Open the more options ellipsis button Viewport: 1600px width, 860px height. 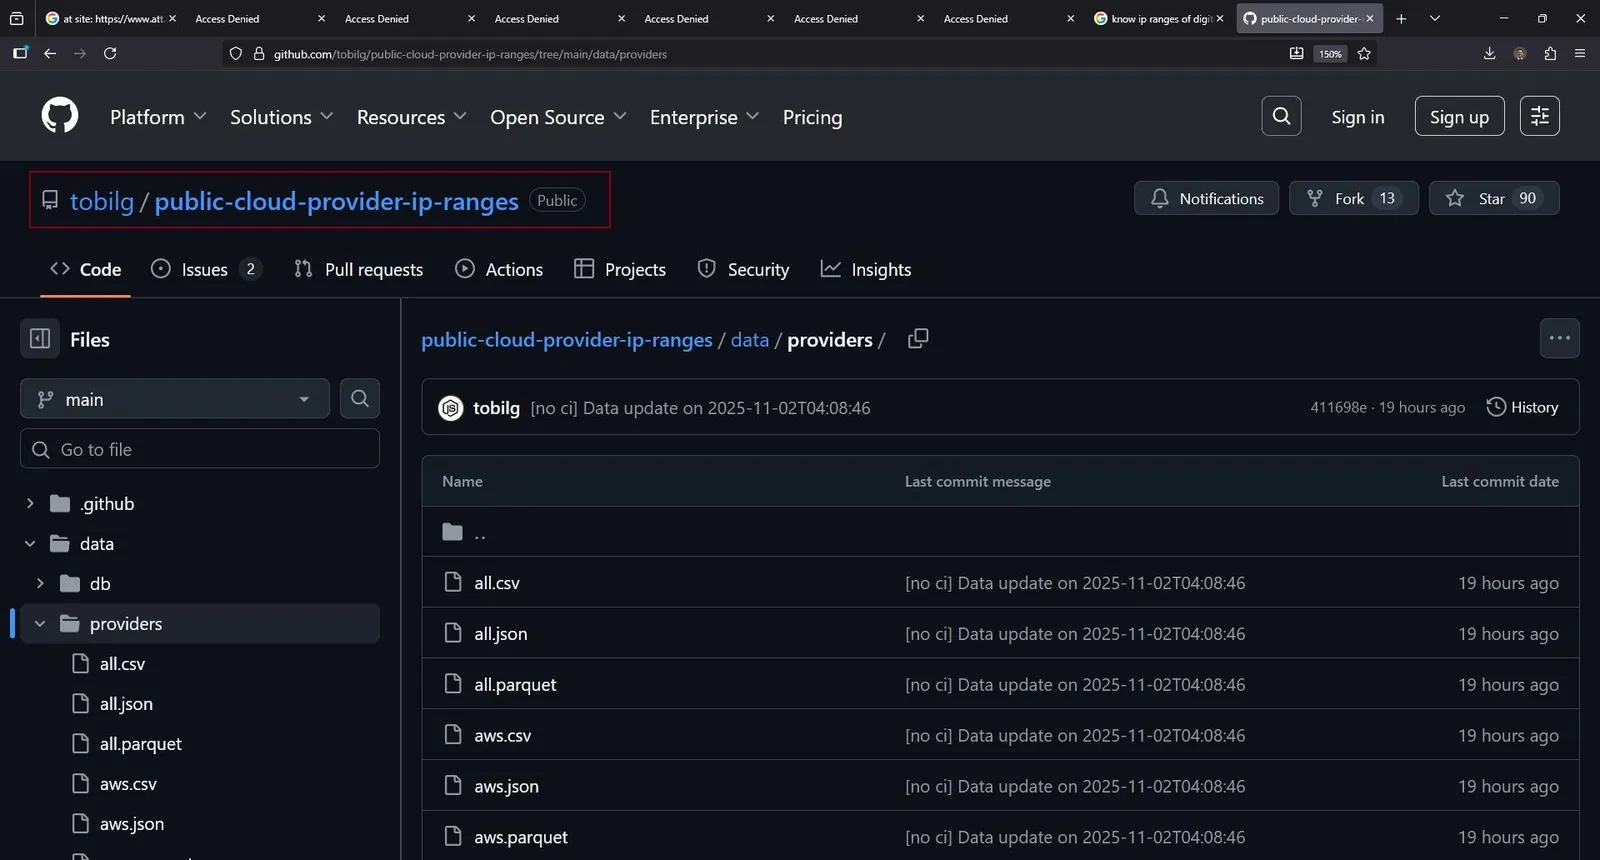[1560, 338]
